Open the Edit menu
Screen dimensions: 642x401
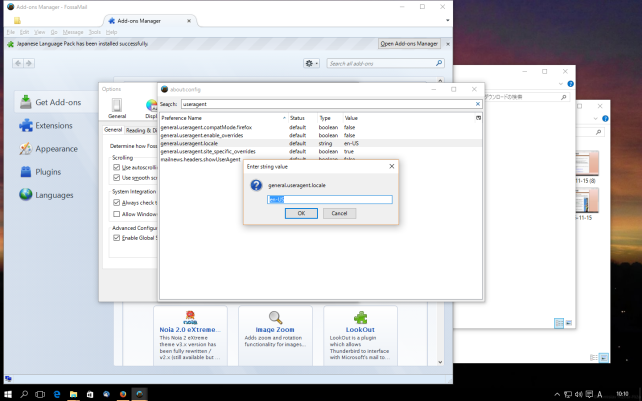(x=25, y=32)
